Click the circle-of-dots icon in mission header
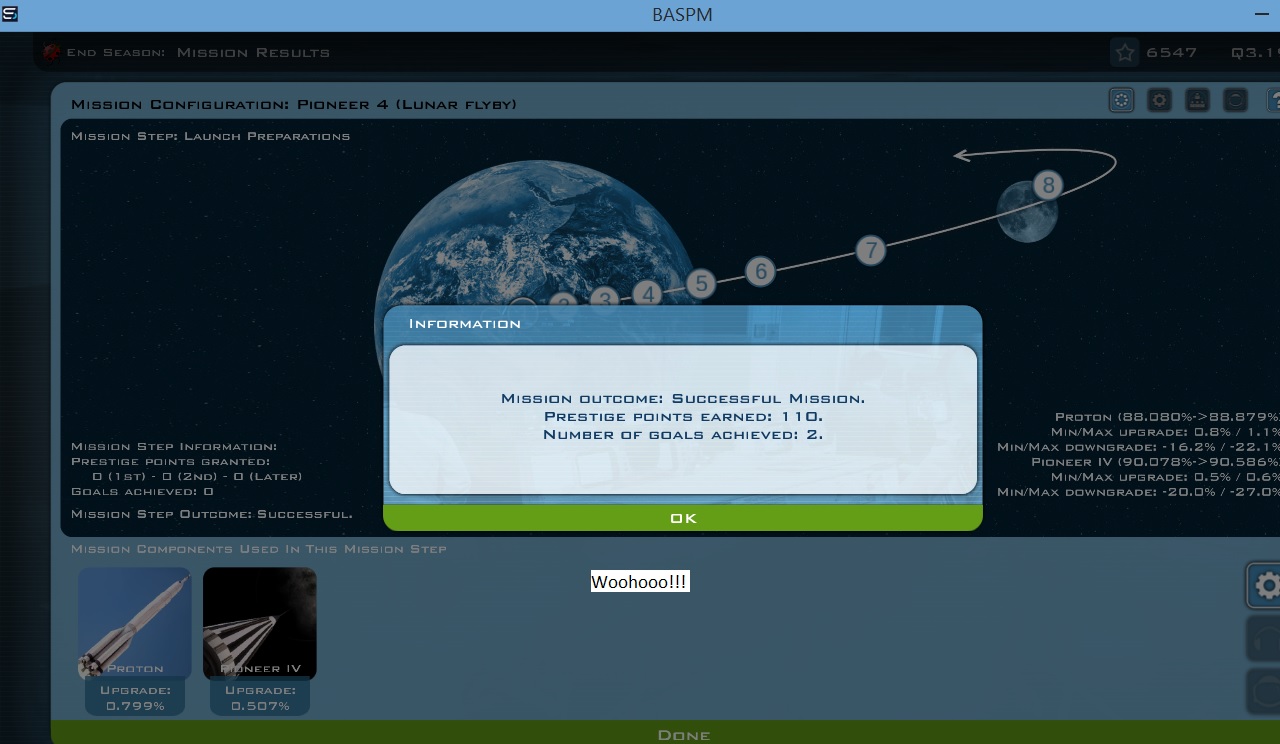Viewport: 1280px width, 744px height. [1122, 100]
